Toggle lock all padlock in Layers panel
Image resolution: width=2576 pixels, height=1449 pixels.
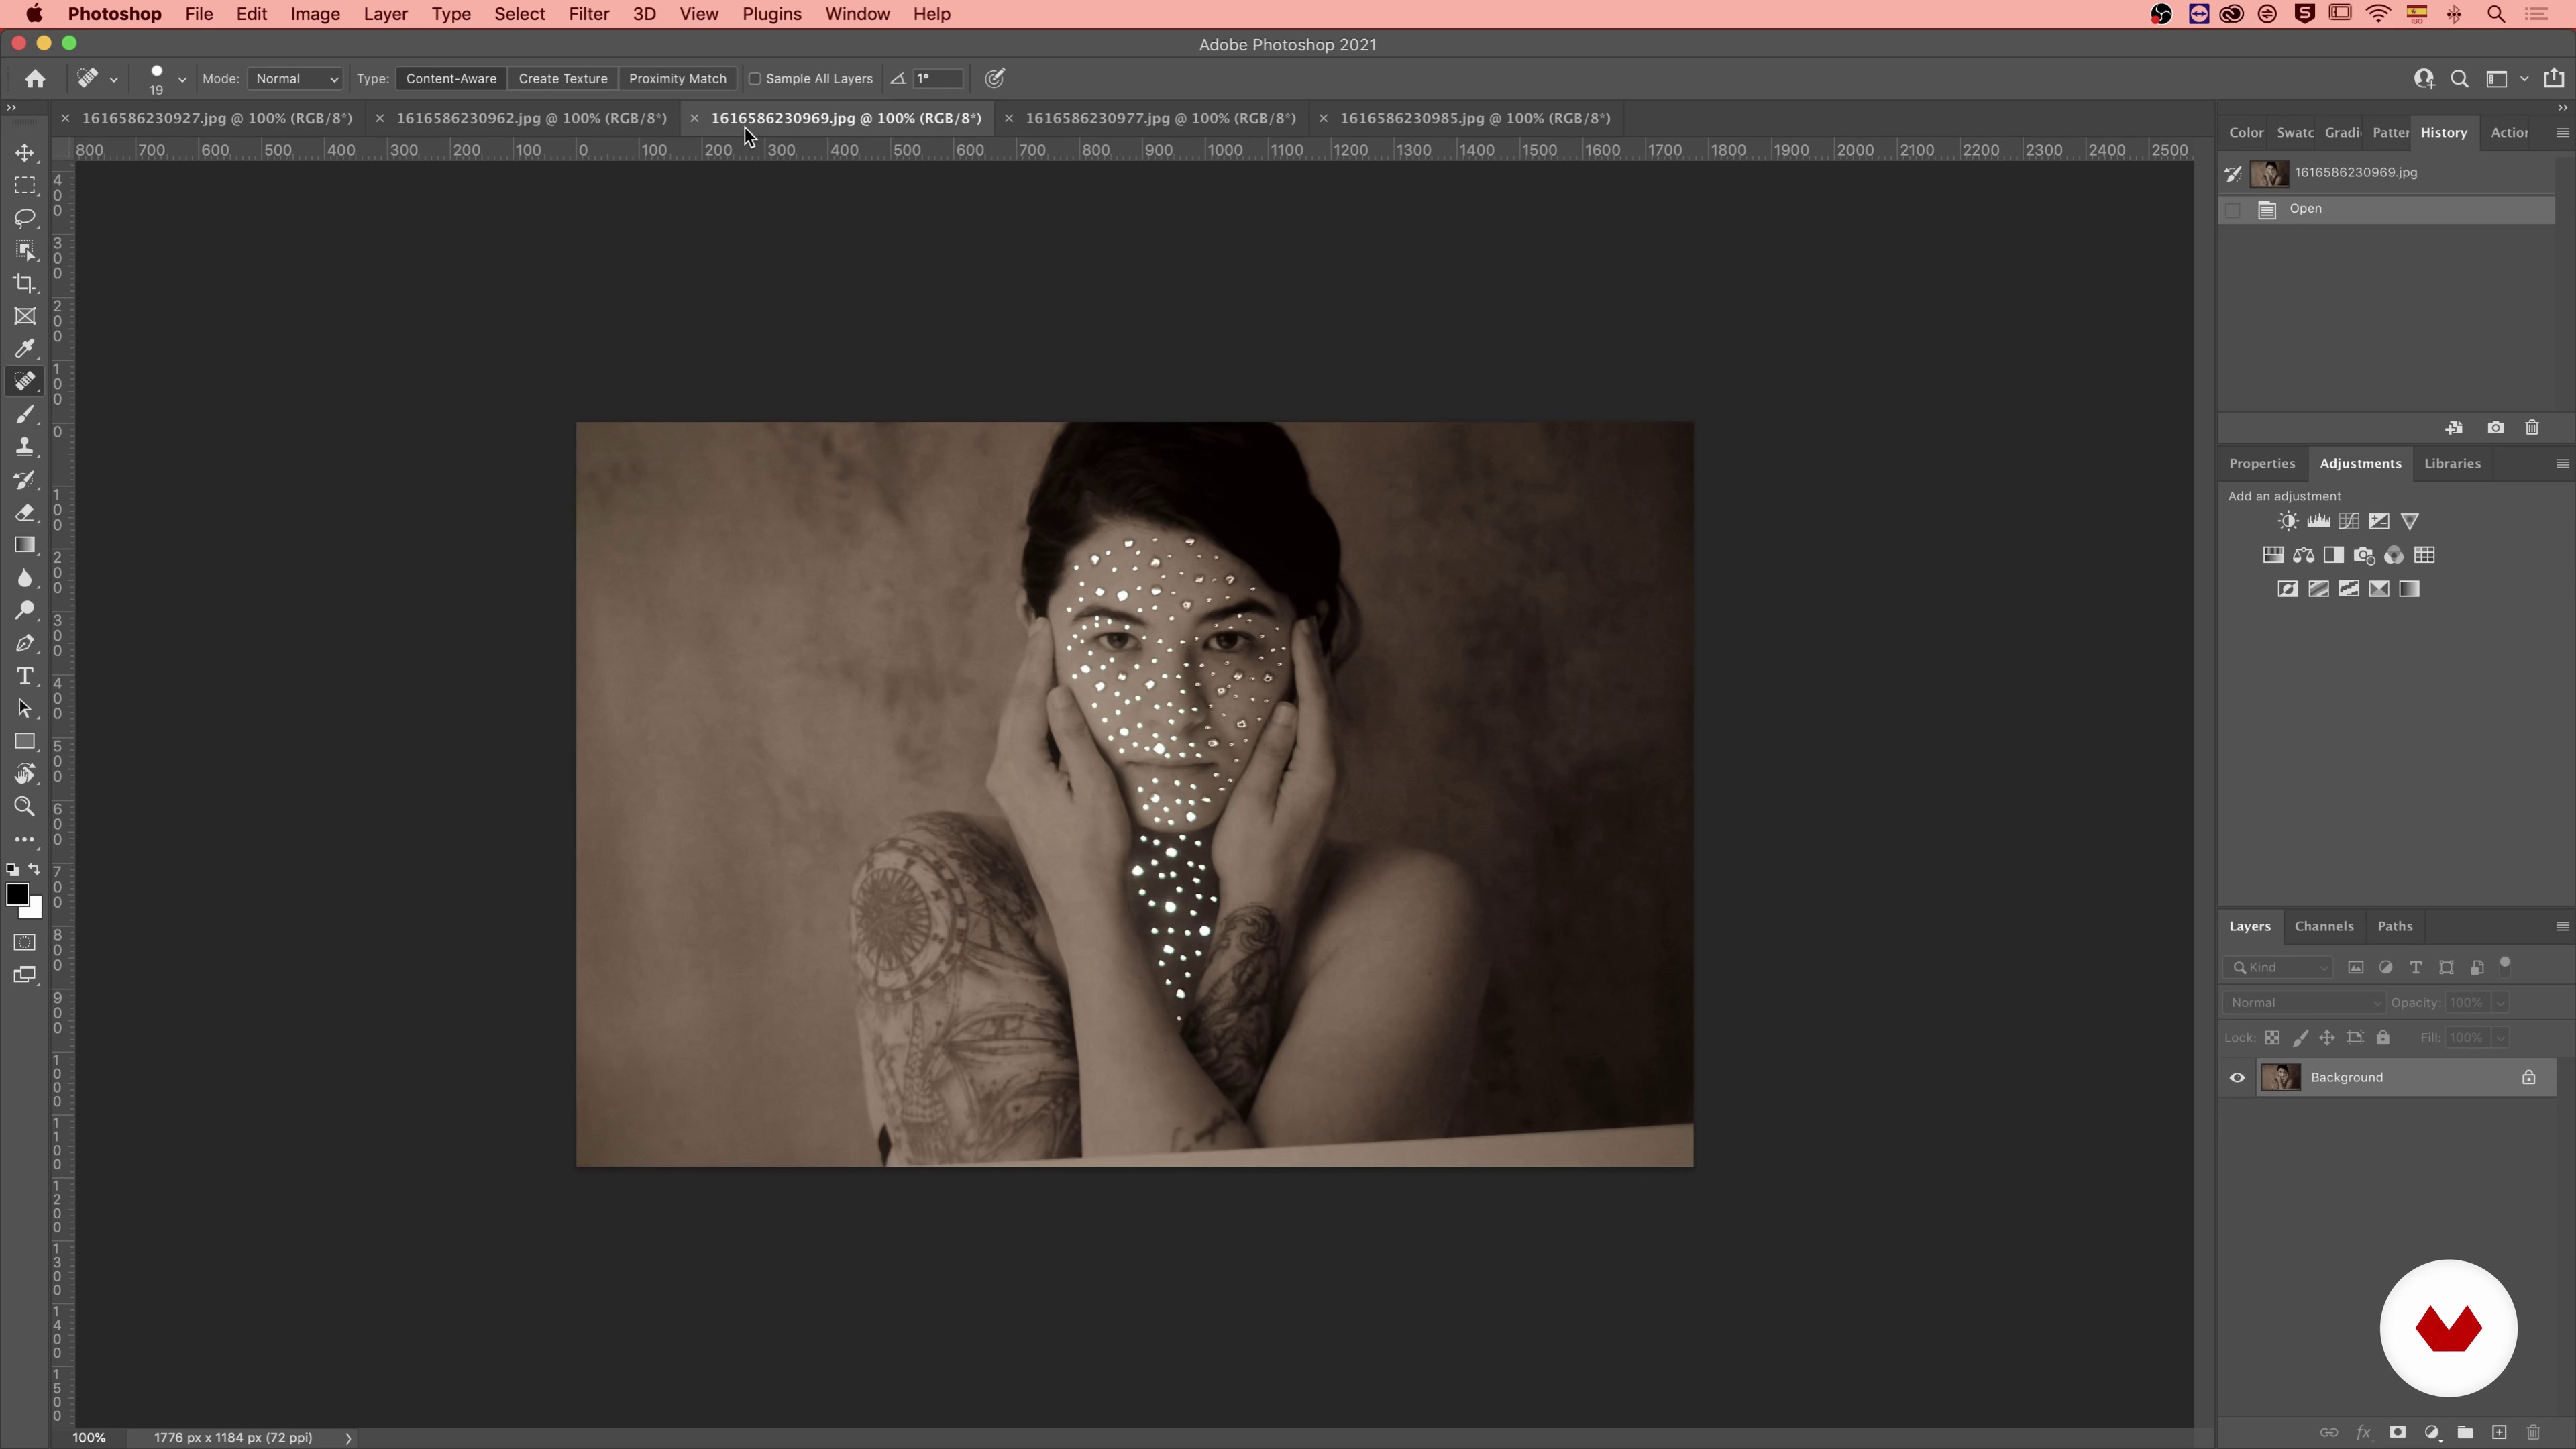pos(2383,1038)
